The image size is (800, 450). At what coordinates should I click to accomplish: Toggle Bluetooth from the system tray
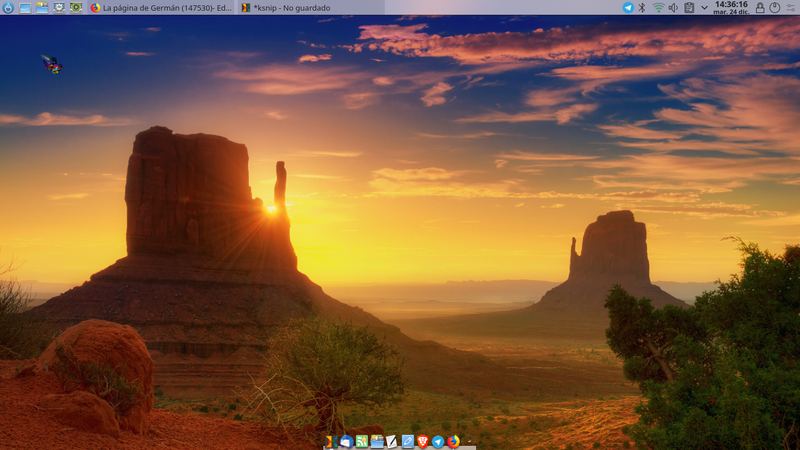(x=642, y=7)
